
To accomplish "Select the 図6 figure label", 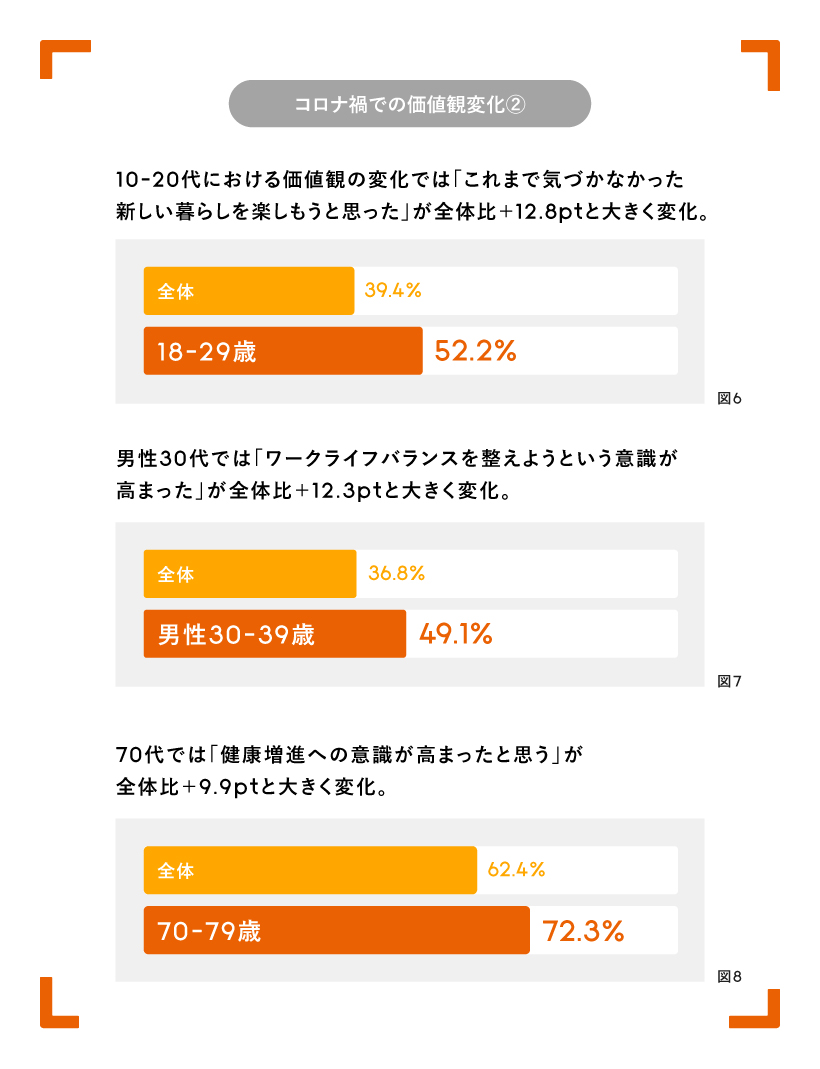I will click(729, 399).
